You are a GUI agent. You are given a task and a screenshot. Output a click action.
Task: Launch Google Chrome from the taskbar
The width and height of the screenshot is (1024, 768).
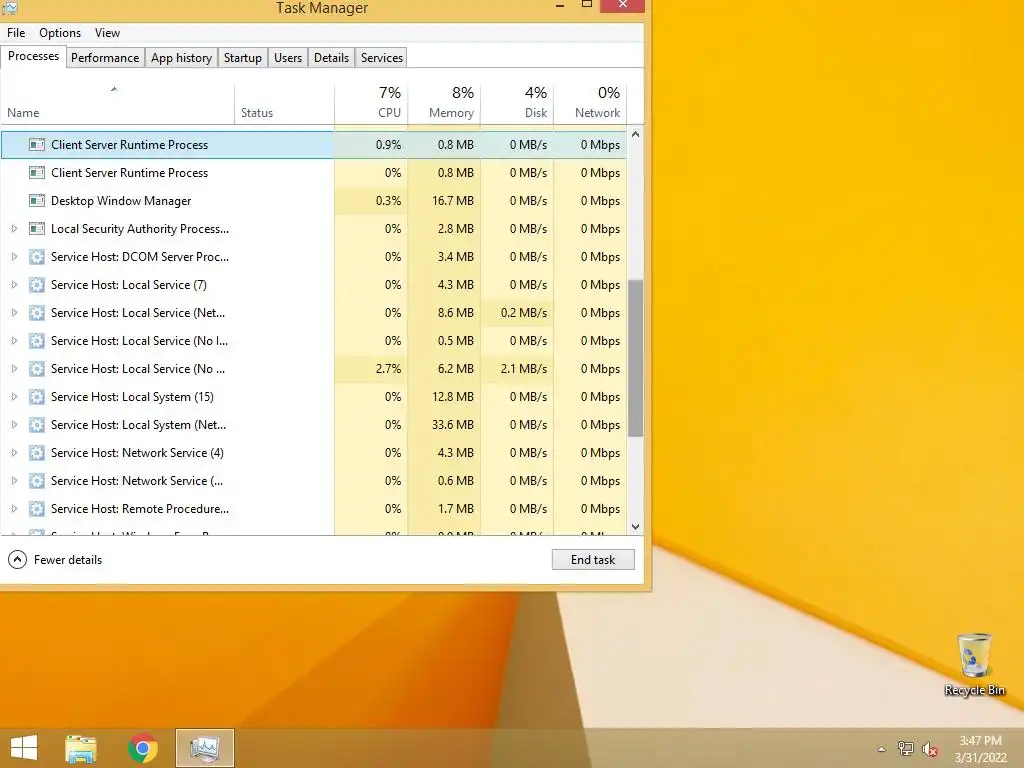(x=142, y=748)
